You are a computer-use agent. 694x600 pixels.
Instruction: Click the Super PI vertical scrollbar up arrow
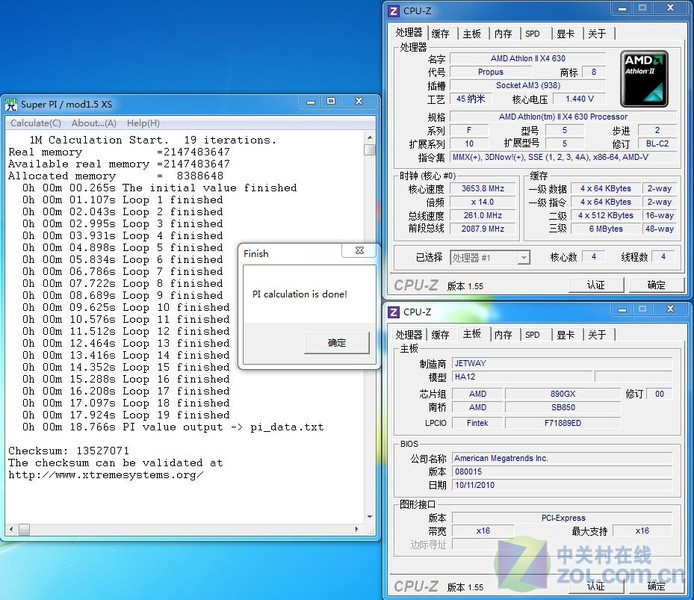(x=370, y=137)
